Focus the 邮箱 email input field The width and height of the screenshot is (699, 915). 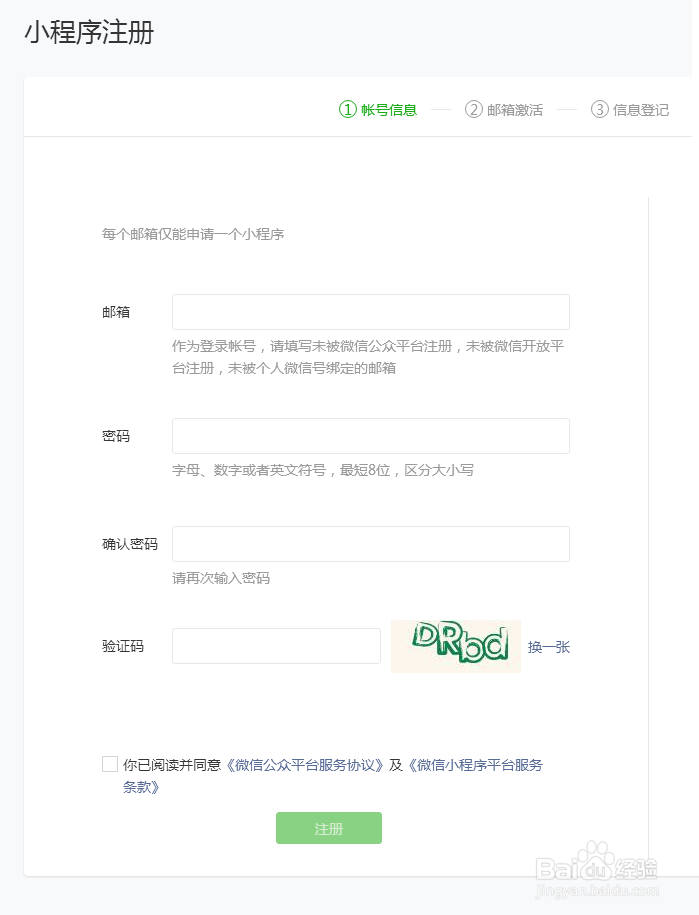point(371,312)
